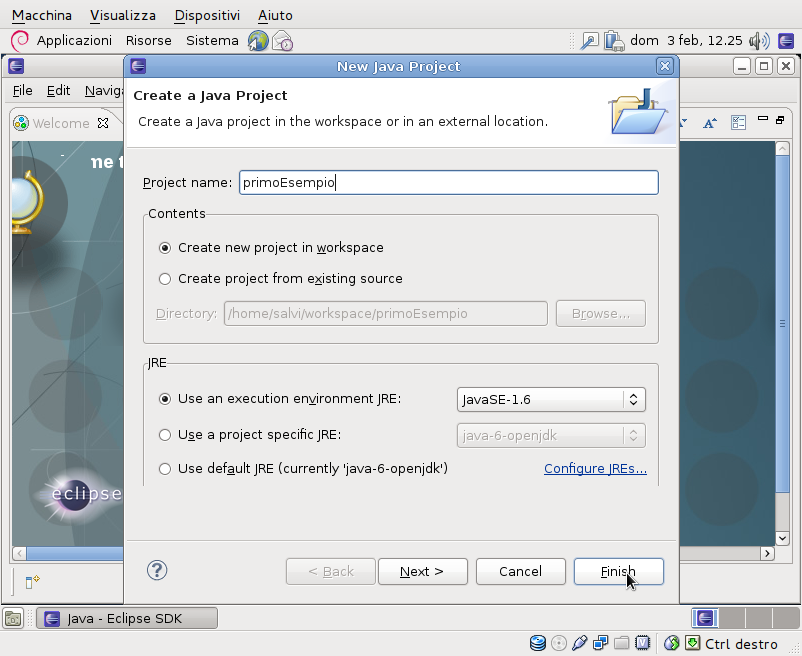Click the Cancel button
802x656 pixels.
pos(521,571)
